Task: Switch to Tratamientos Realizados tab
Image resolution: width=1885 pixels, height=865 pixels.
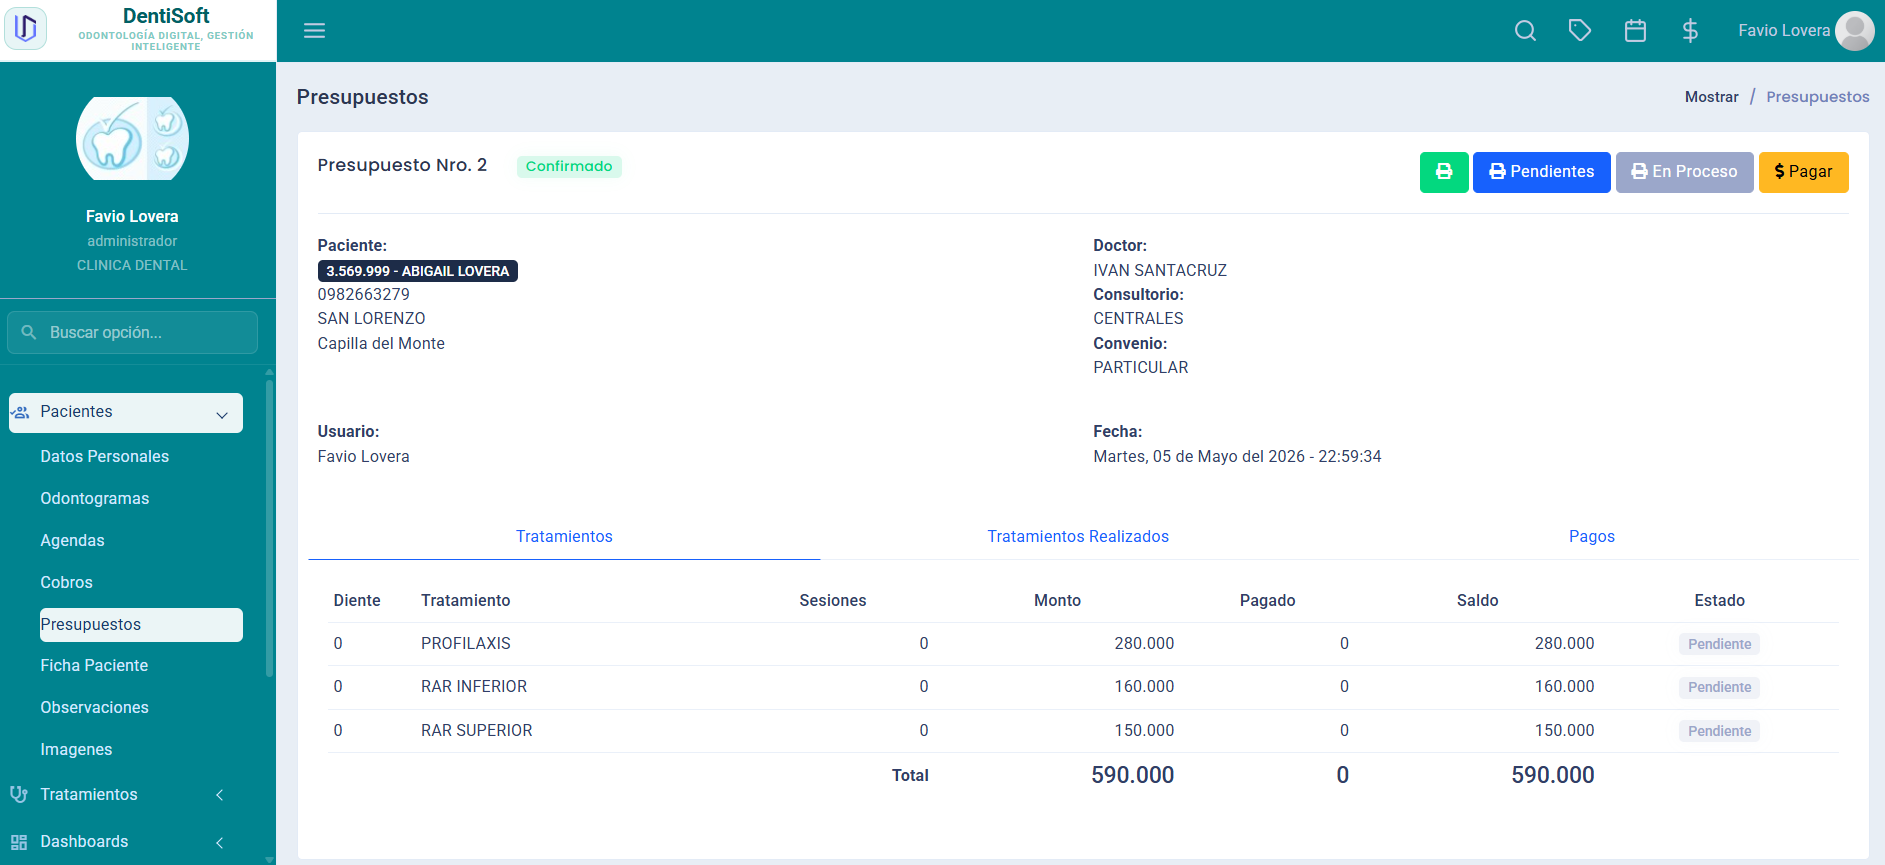Action: [x=1078, y=537]
